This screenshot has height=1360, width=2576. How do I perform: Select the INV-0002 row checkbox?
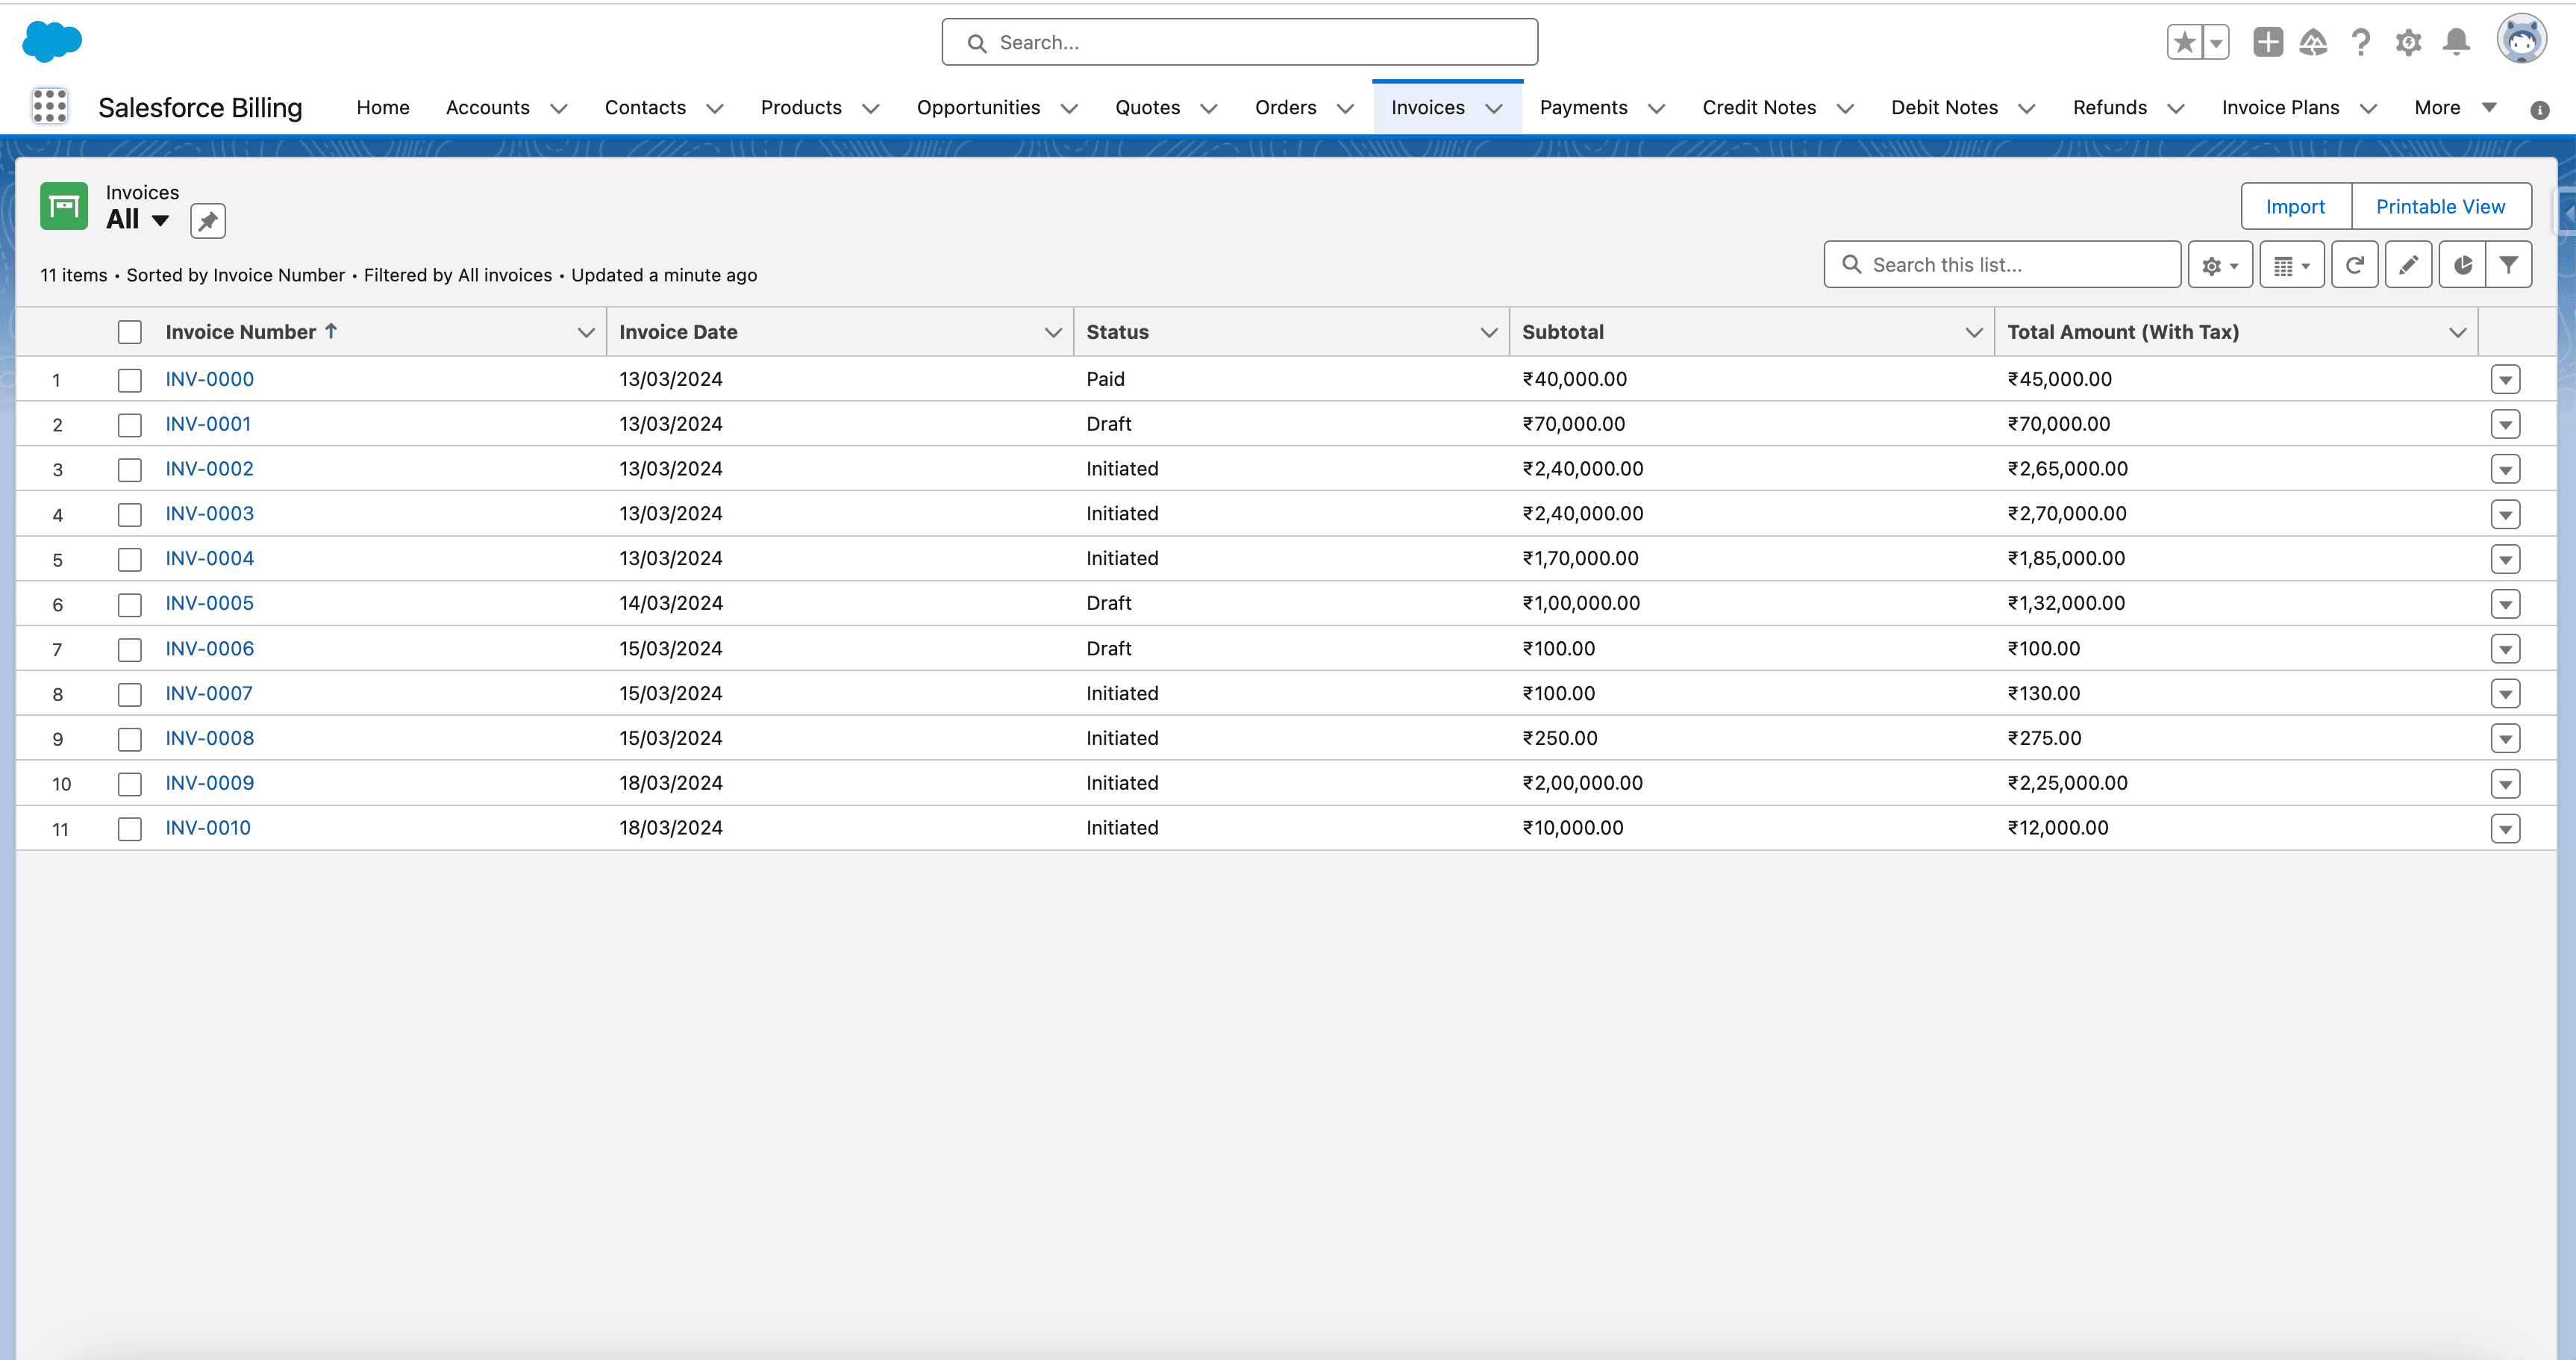tap(130, 470)
